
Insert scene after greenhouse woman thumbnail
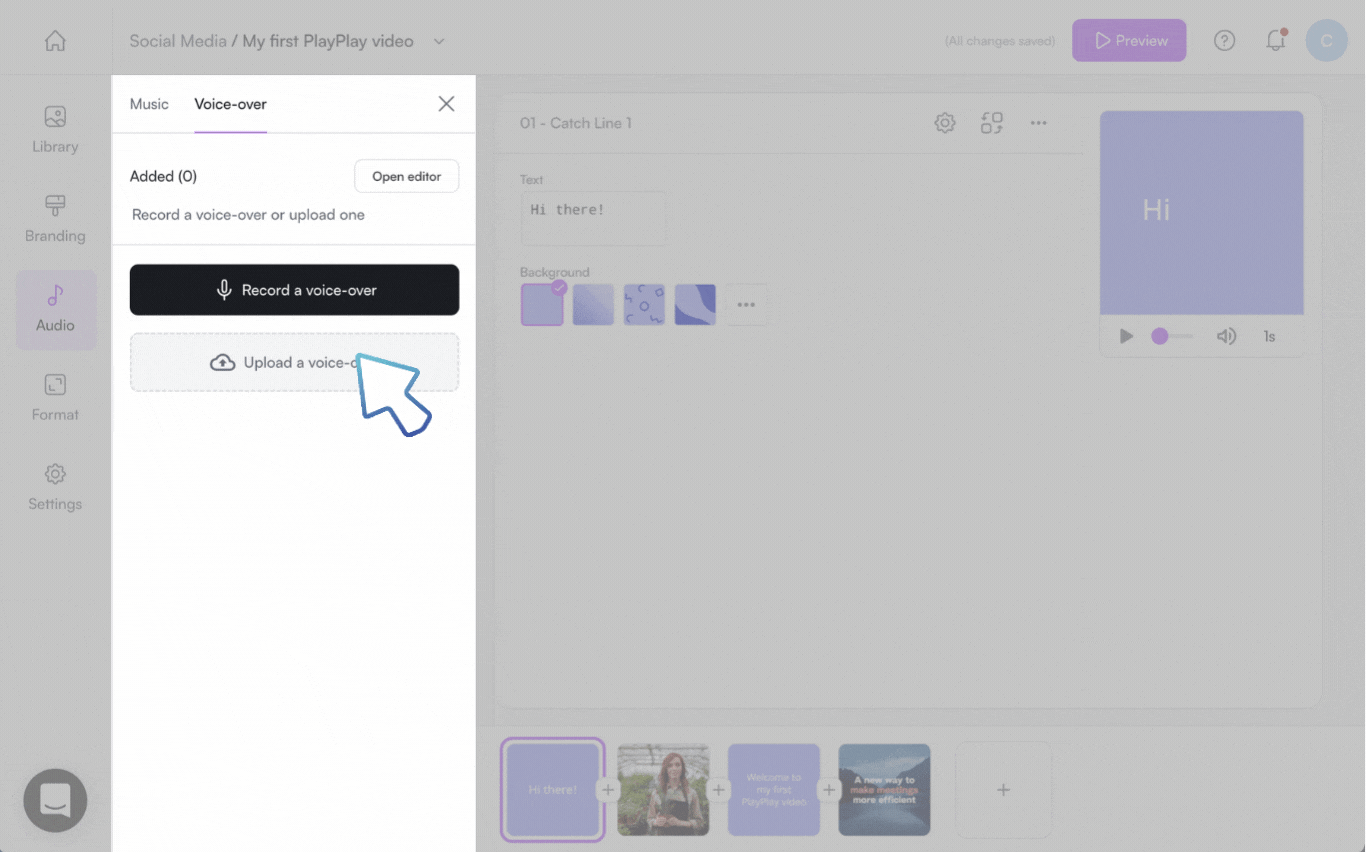pyautogui.click(x=718, y=790)
